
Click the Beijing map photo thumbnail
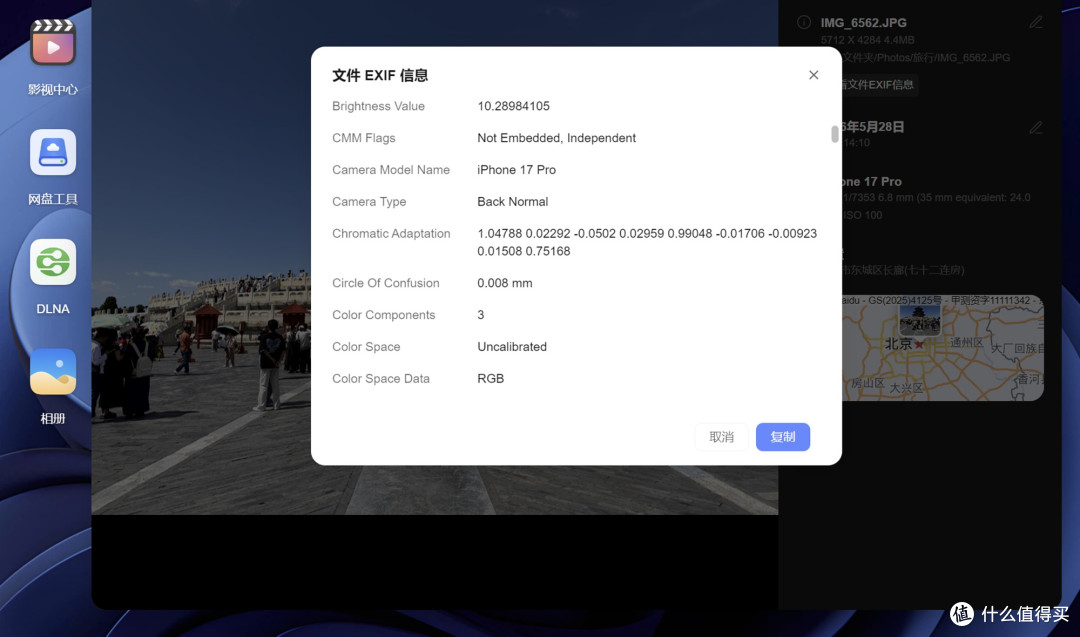point(920,320)
